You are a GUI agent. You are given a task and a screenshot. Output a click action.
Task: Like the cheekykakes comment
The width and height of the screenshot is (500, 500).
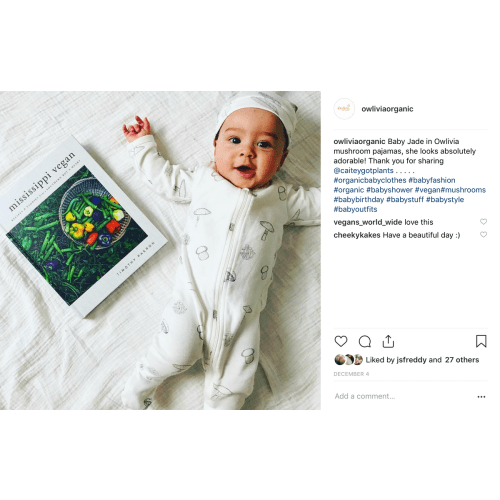(x=483, y=235)
